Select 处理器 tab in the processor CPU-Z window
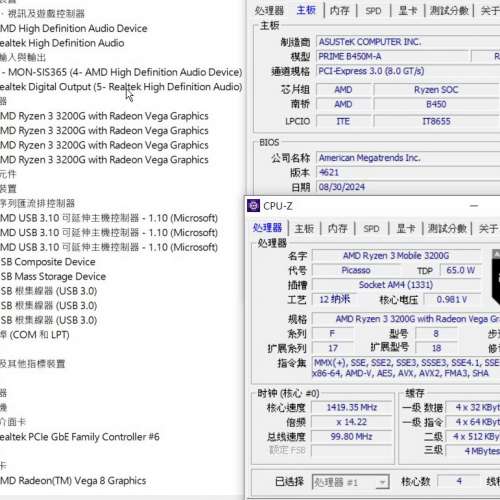 point(267,228)
